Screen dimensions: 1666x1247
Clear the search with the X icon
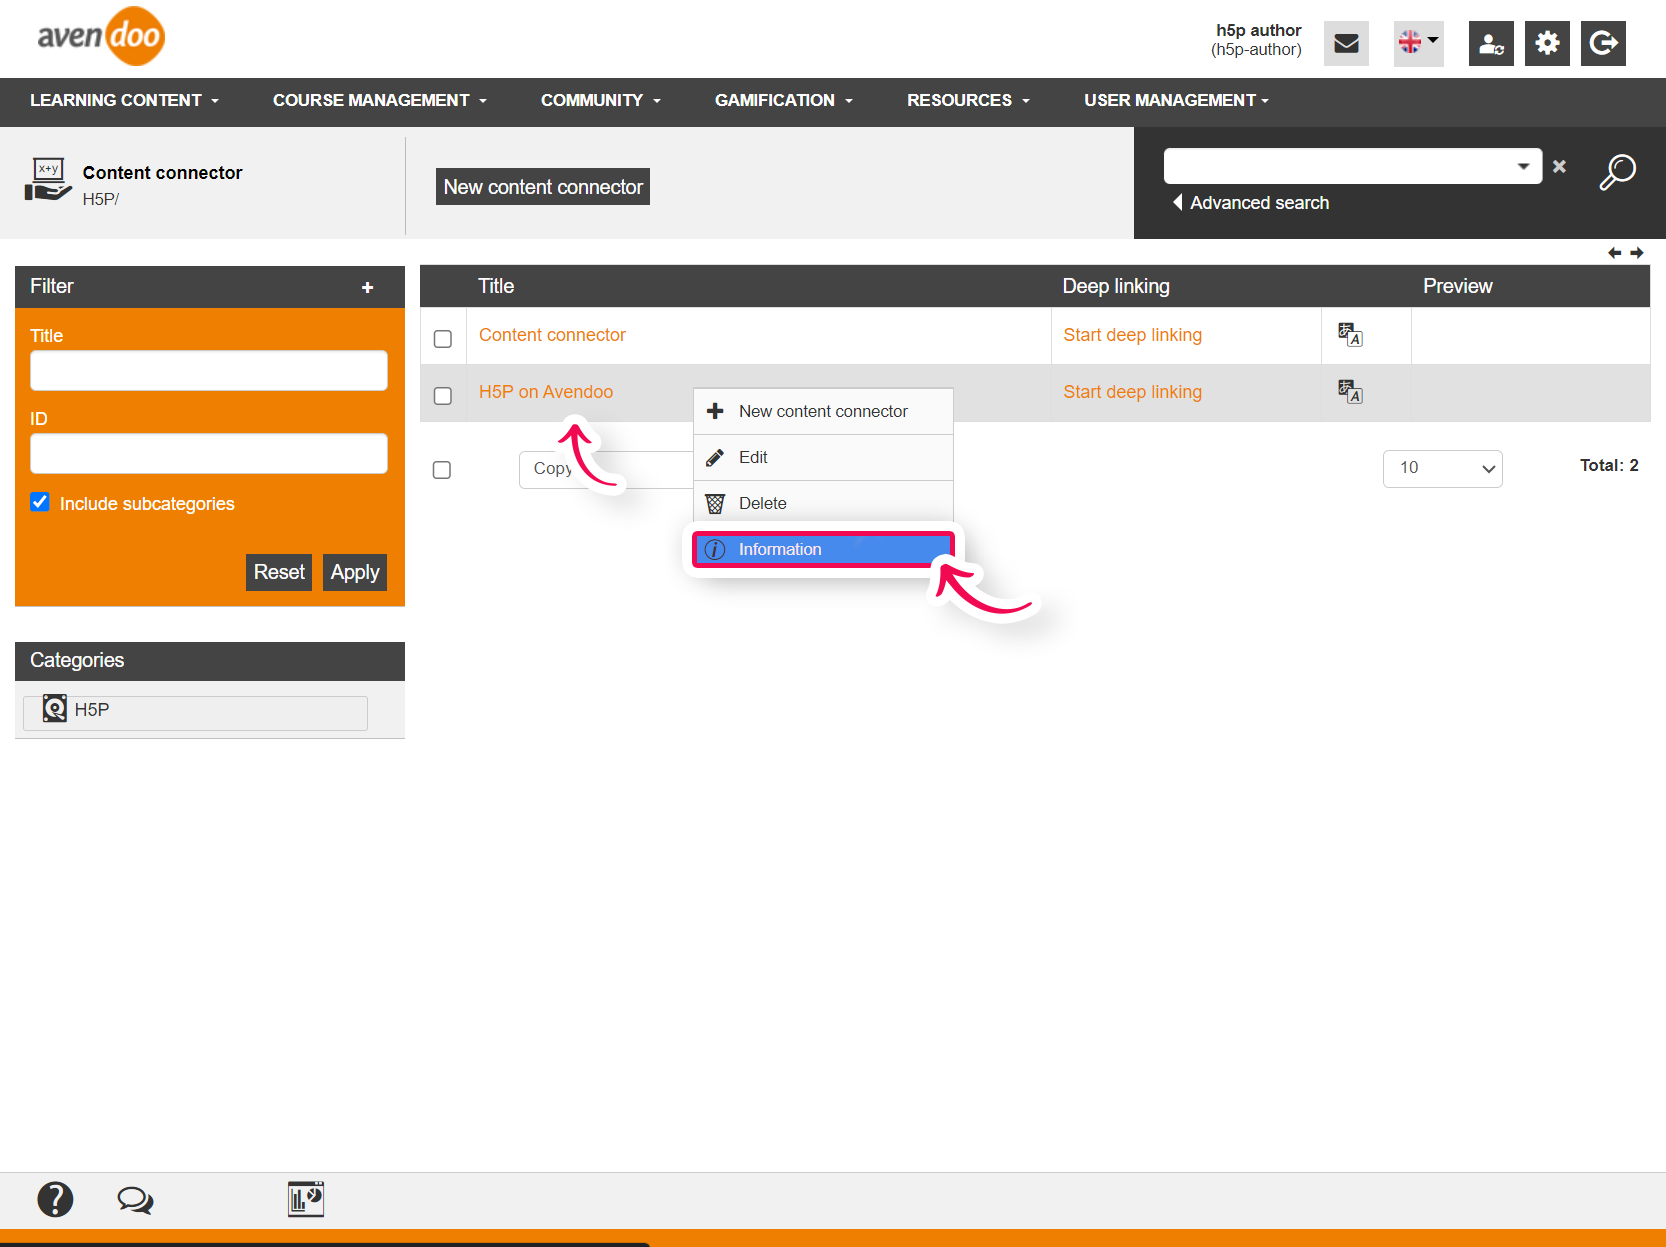(1559, 167)
